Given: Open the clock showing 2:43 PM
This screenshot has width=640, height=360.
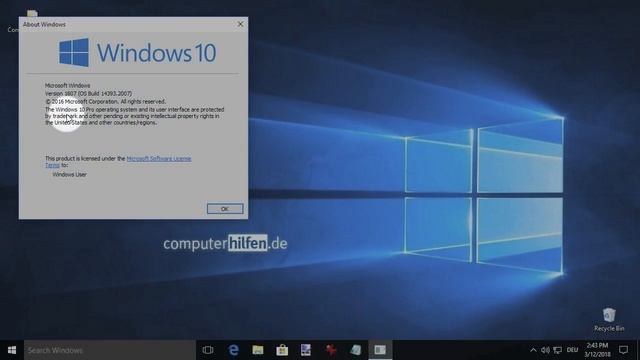Looking at the screenshot, I should click(x=597, y=350).
